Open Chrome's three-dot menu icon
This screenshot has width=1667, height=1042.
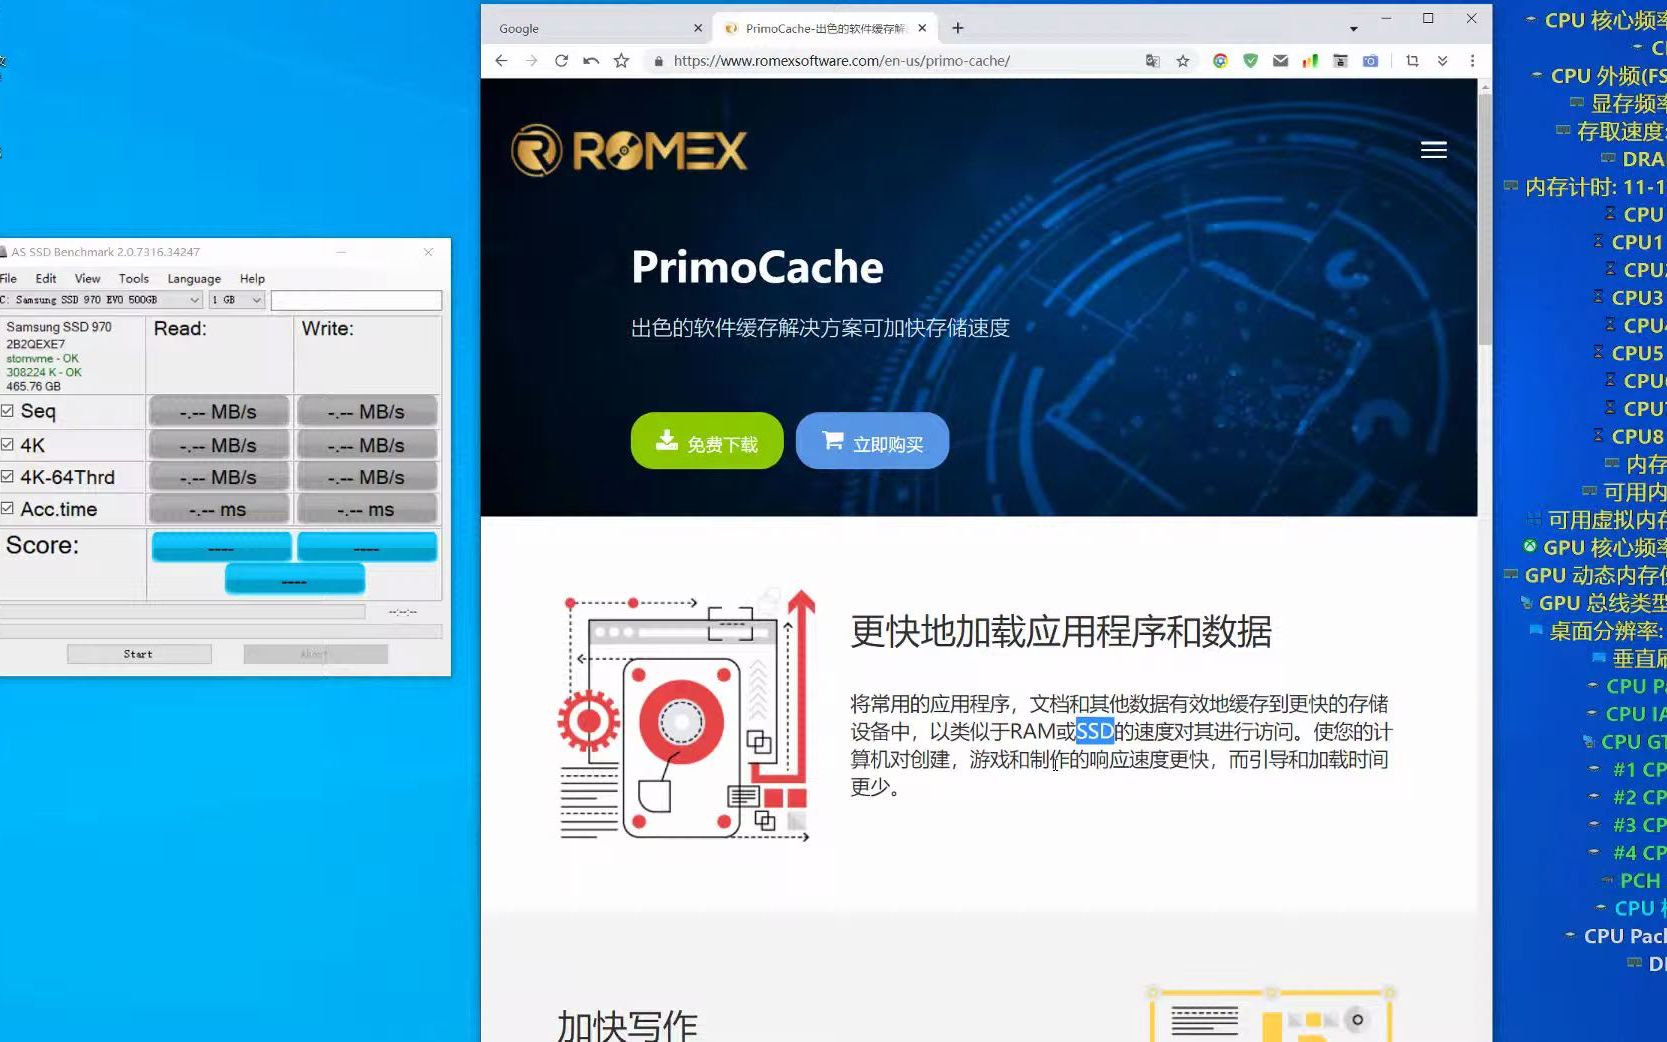coord(1472,61)
